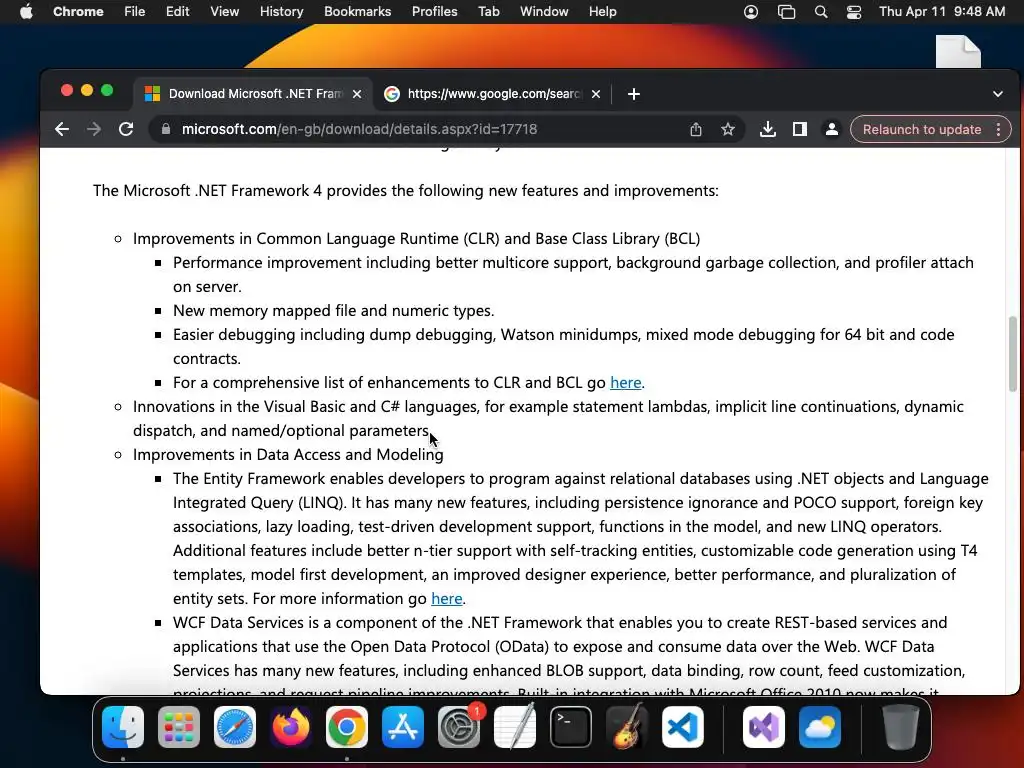Image resolution: width=1024 pixels, height=768 pixels.
Task: Open the cloud weather app from the Dock
Action: tap(820, 727)
